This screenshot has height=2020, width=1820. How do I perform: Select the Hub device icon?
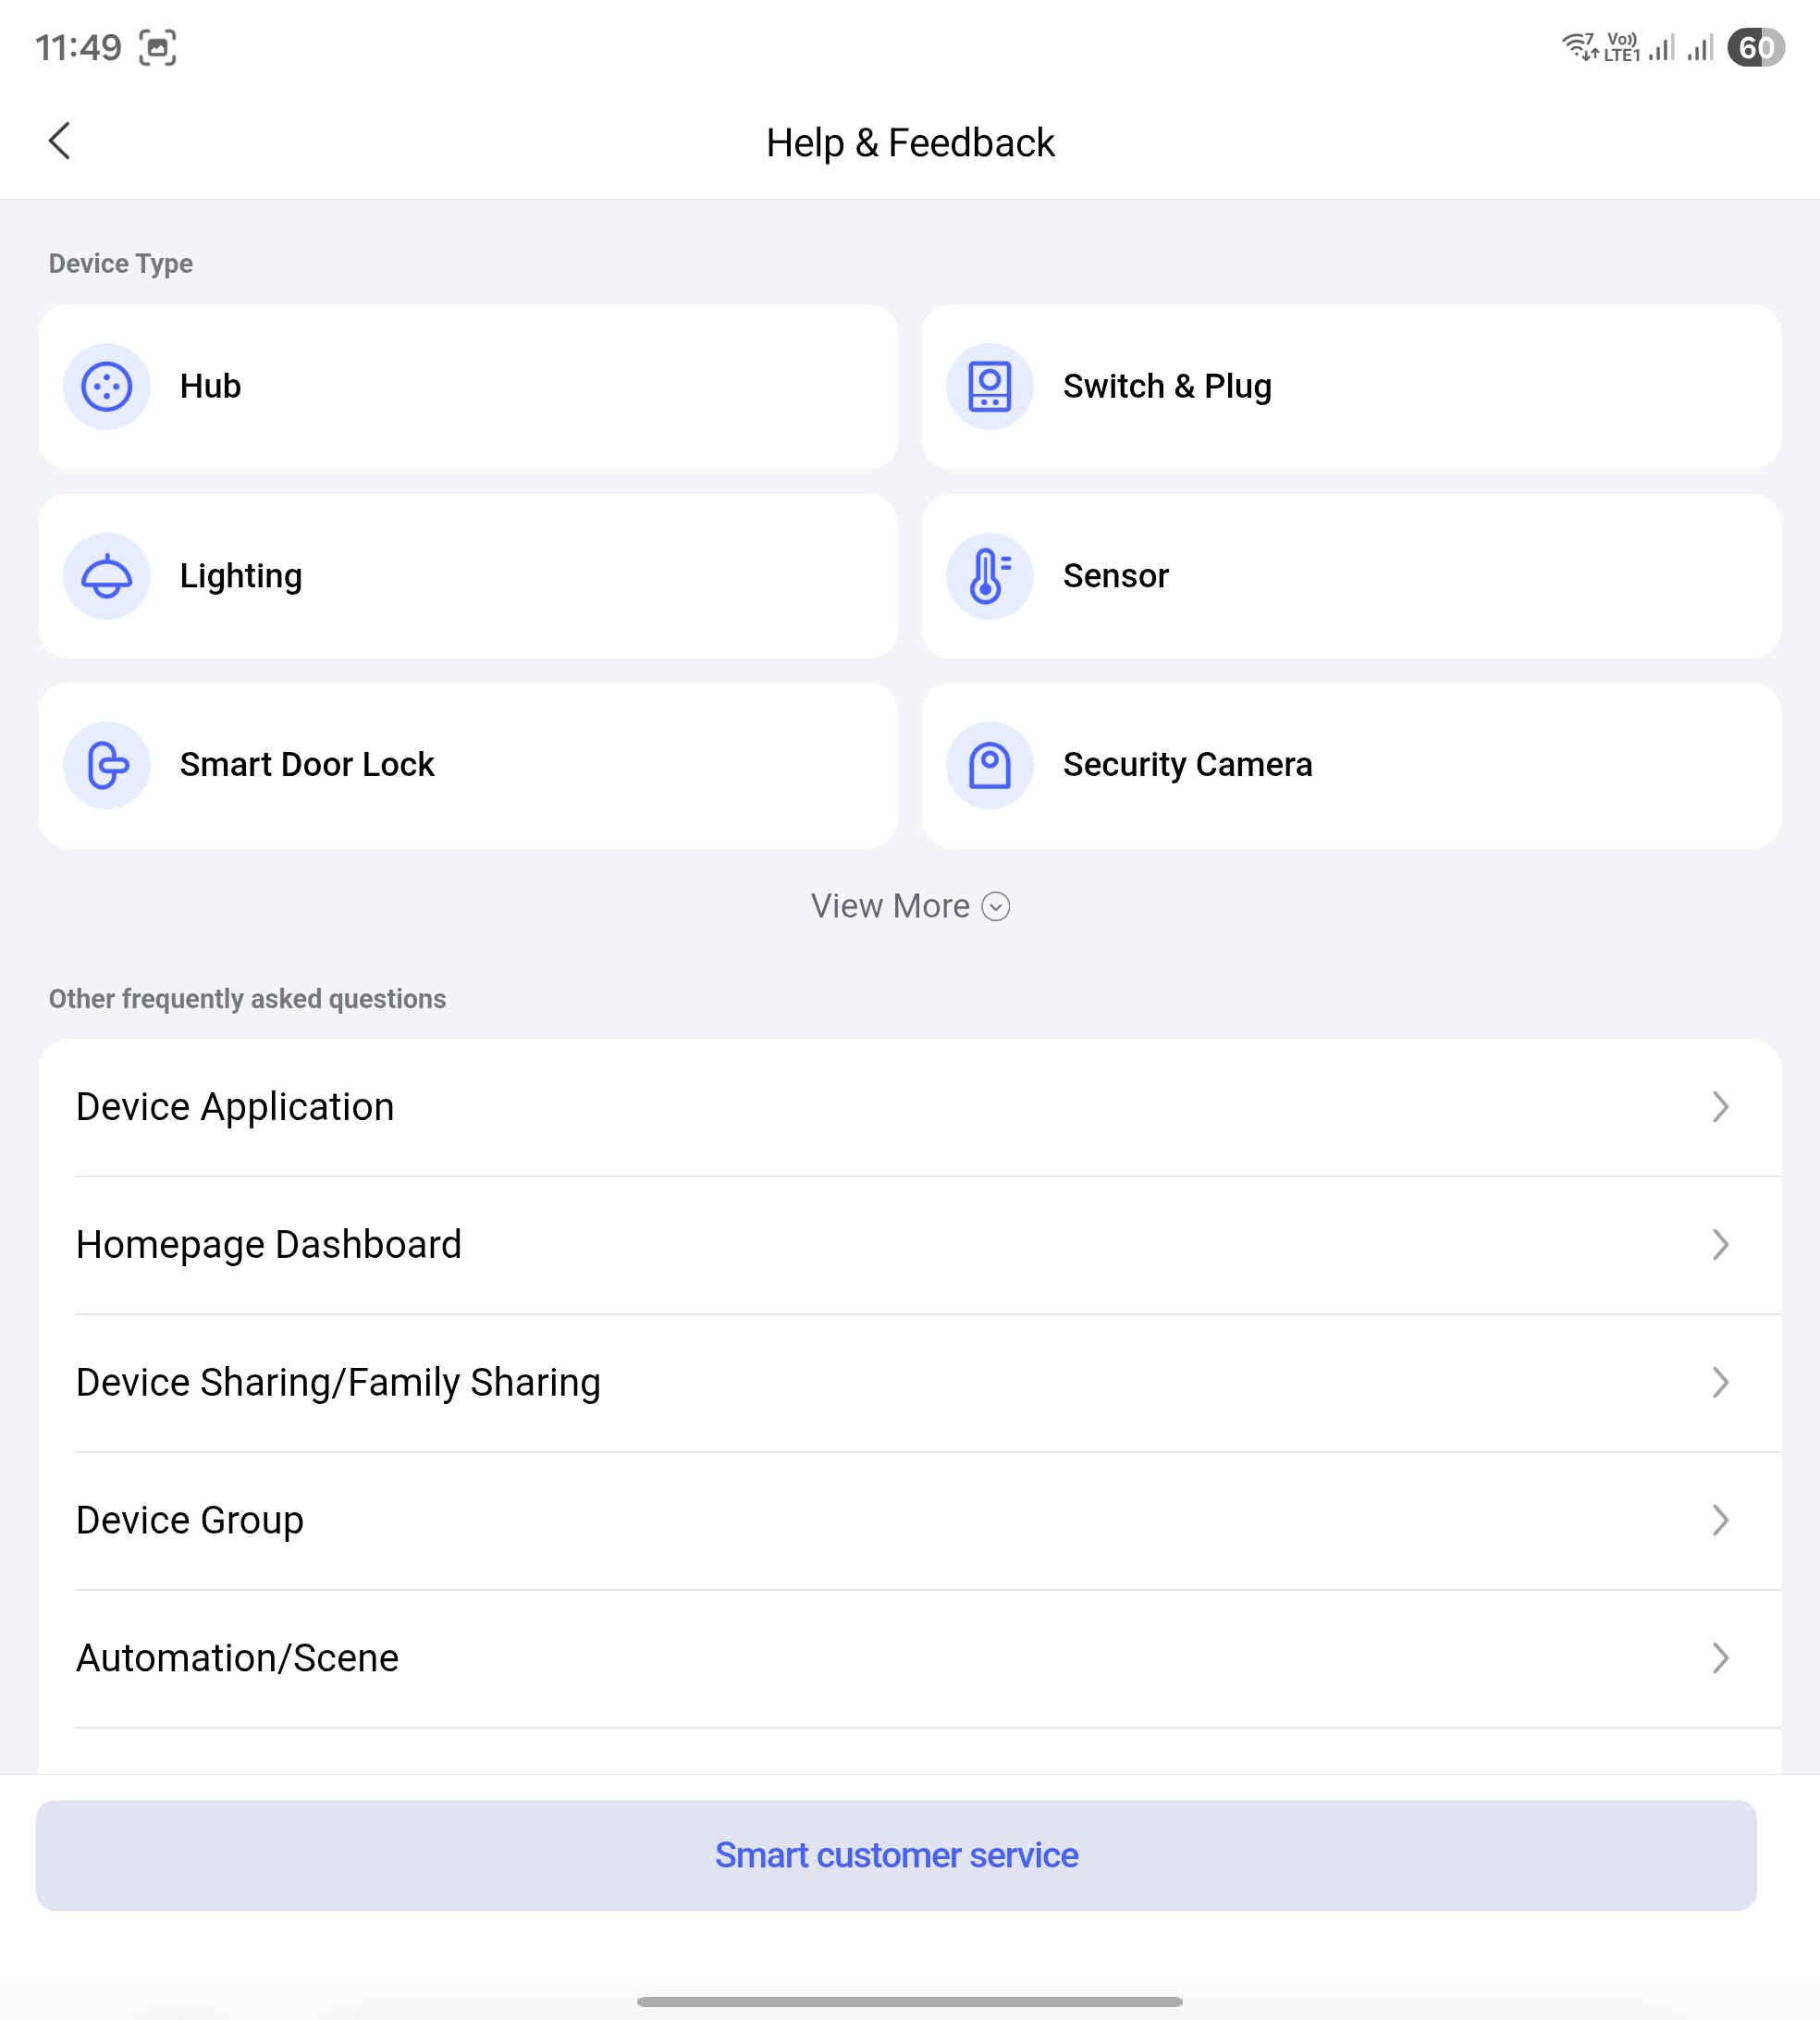pos(107,386)
